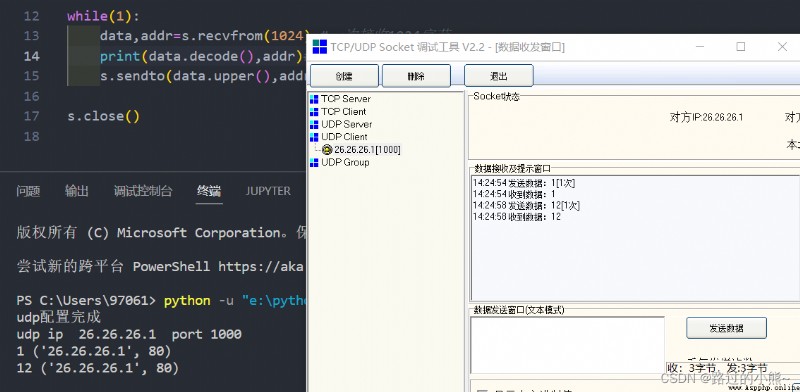Select the 26.26.26.1[1000] connection icon

(327, 150)
